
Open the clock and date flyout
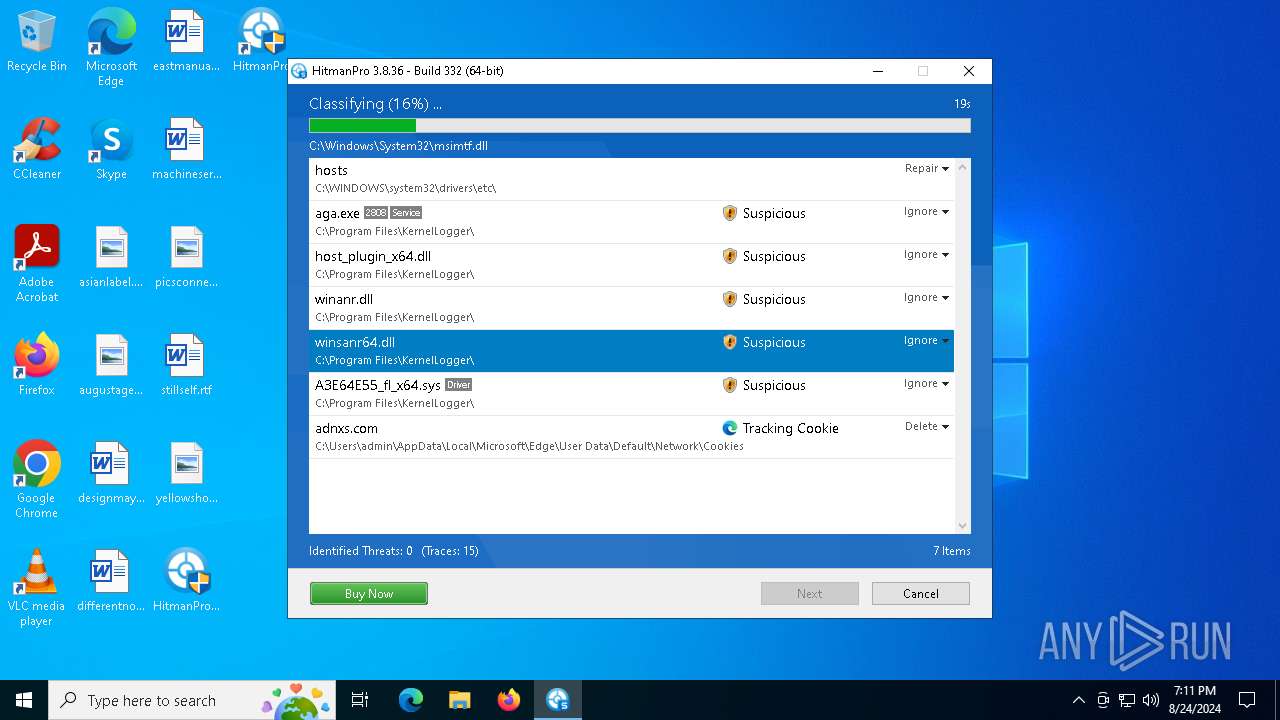(1195, 700)
